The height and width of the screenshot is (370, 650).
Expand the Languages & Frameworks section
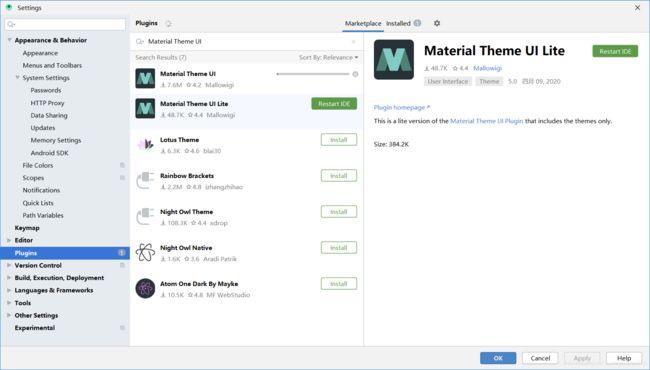pyautogui.click(x=9, y=290)
